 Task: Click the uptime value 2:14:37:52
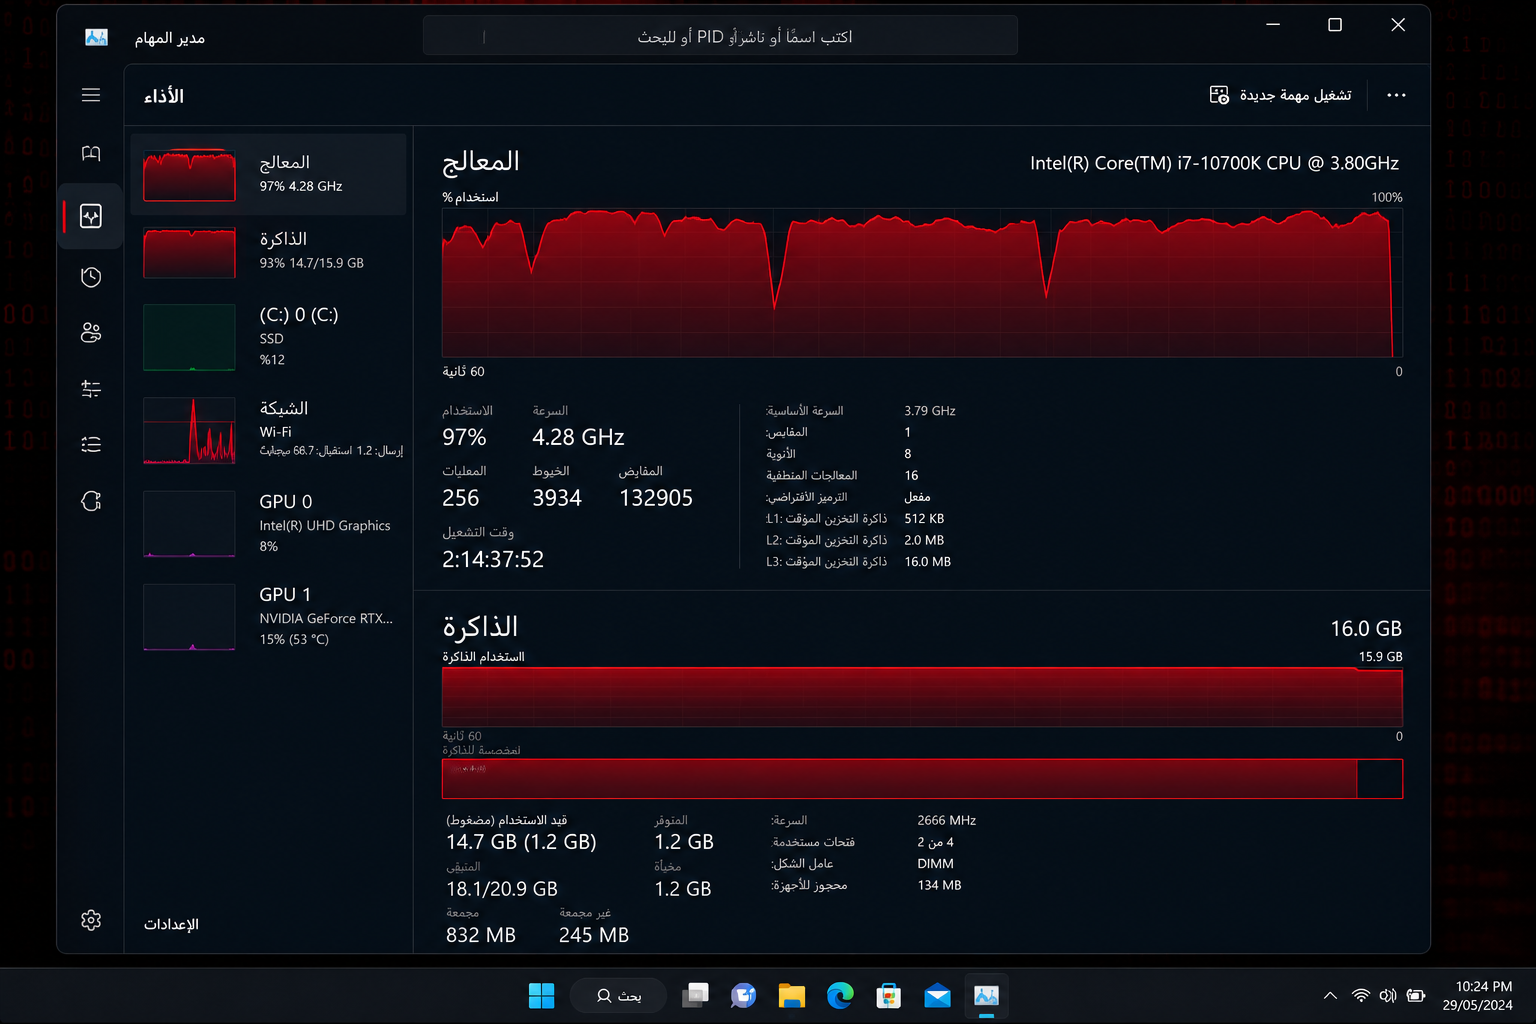pyautogui.click(x=493, y=559)
